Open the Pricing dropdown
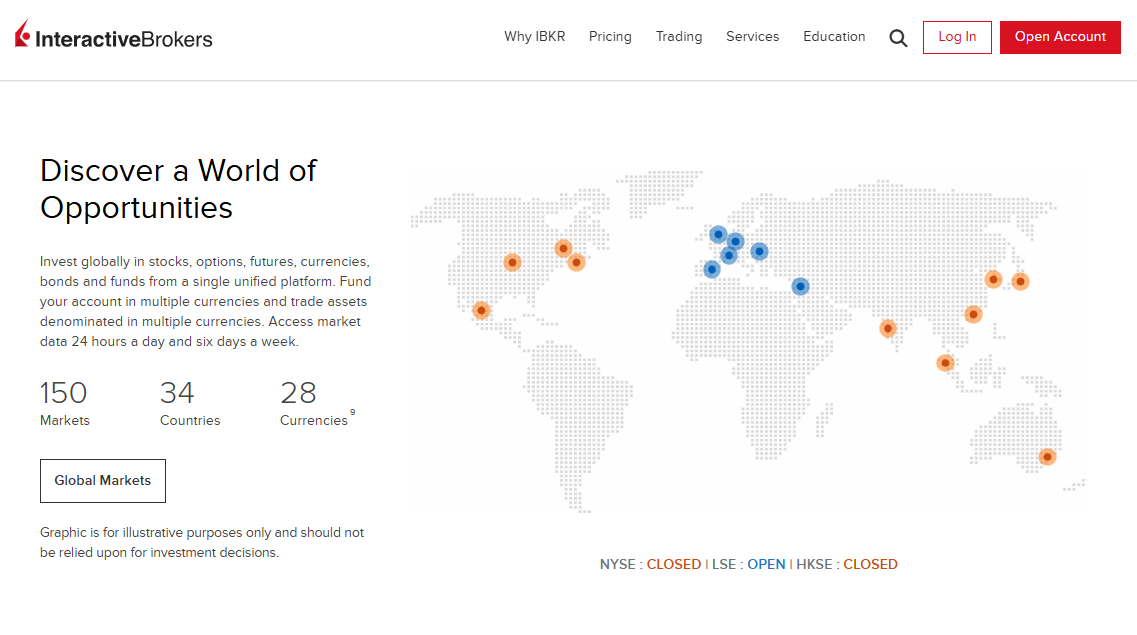The width and height of the screenshot is (1137, 635). click(x=610, y=37)
